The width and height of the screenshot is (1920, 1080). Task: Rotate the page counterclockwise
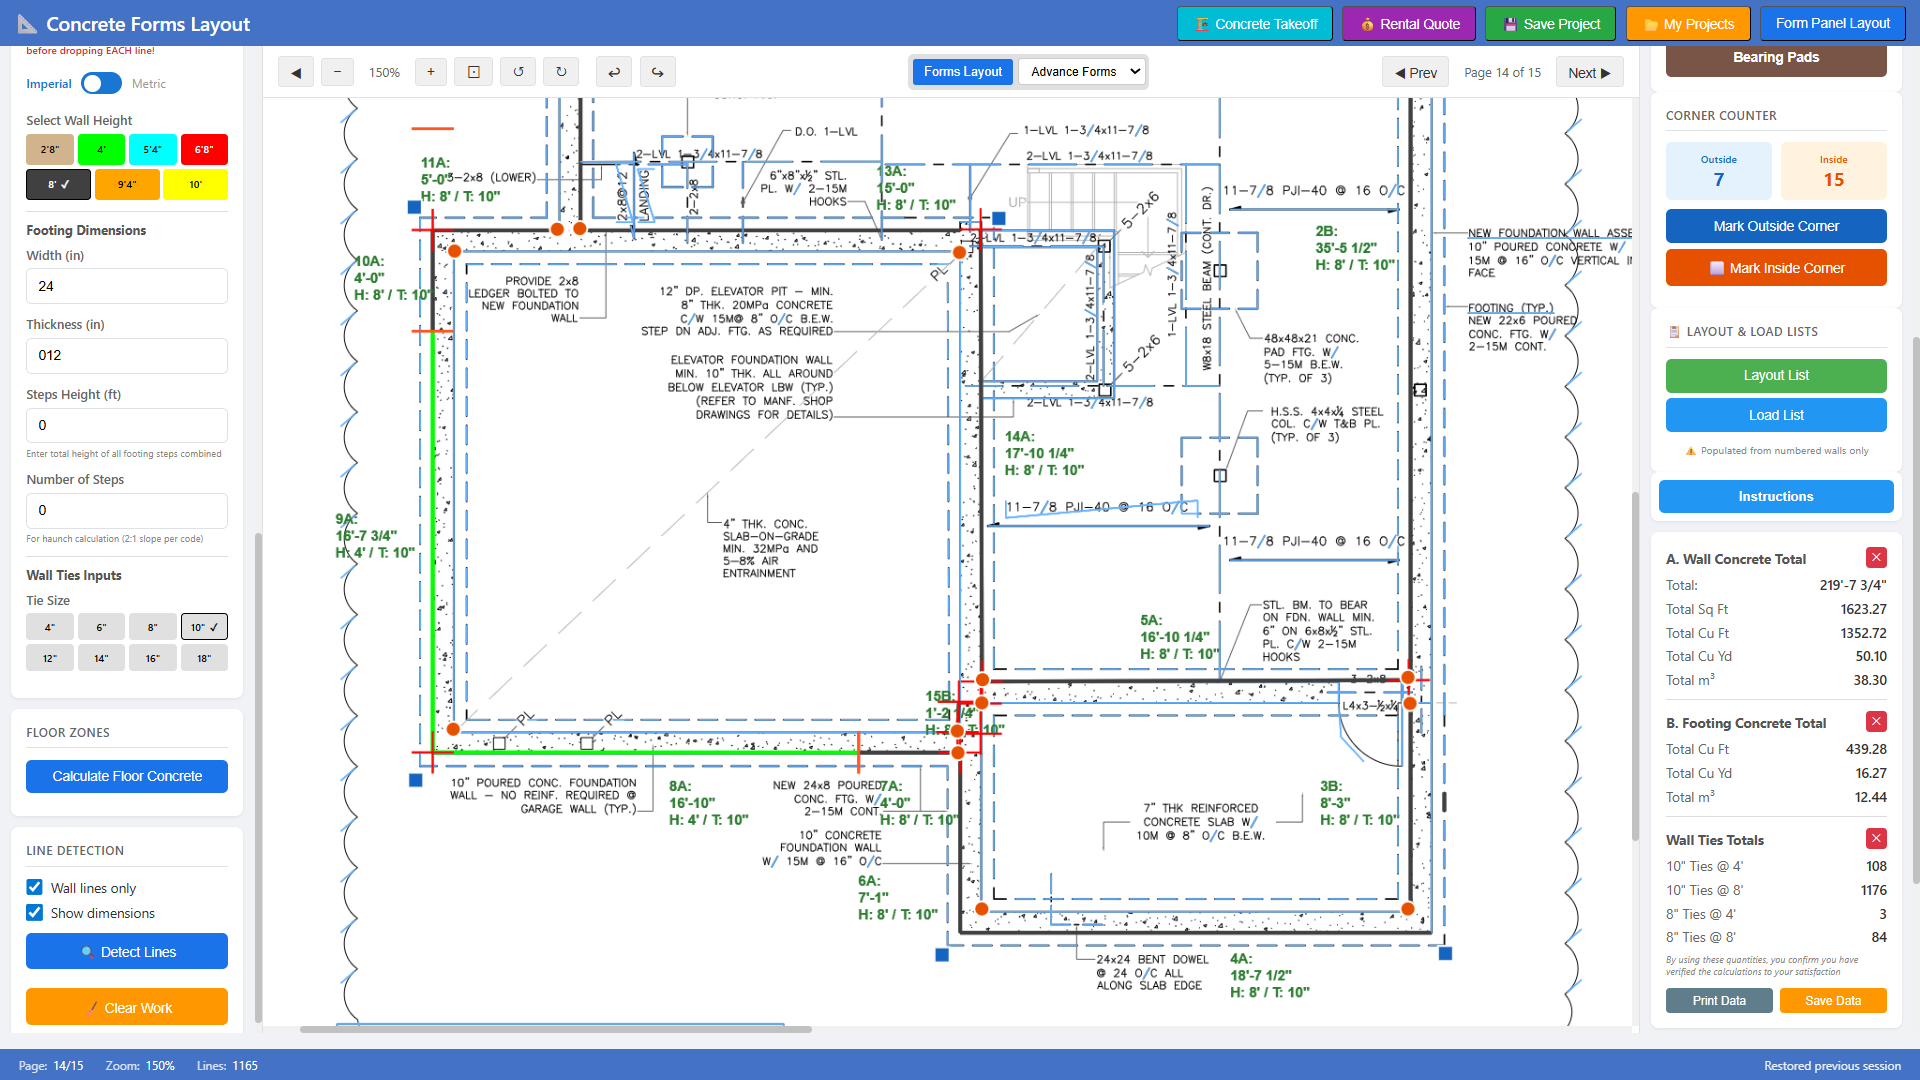518,72
